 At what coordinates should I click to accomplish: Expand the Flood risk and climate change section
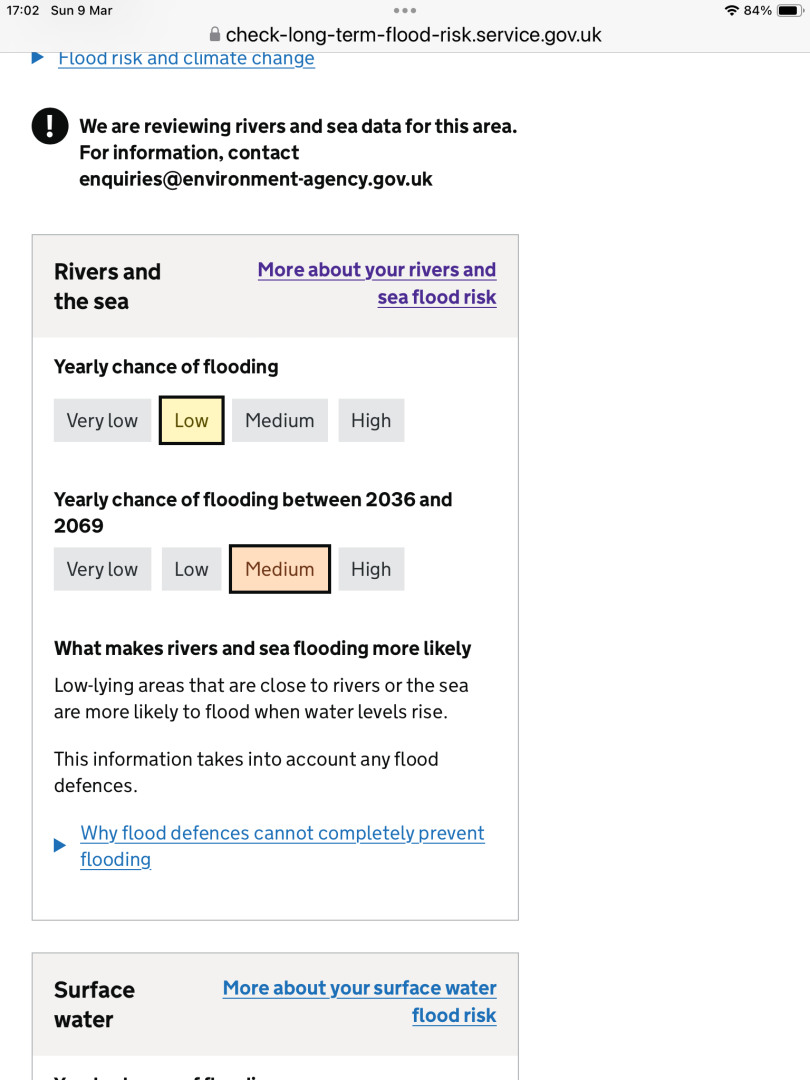pos(187,58)
